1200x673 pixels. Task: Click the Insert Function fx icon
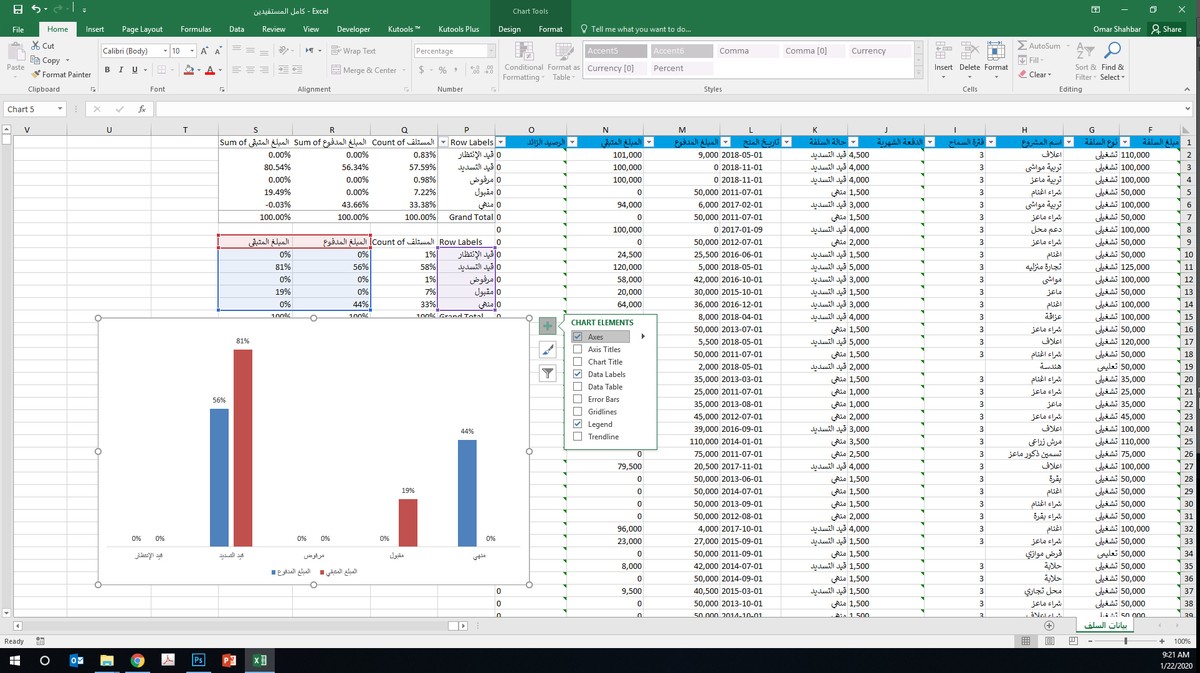point(142,109)
